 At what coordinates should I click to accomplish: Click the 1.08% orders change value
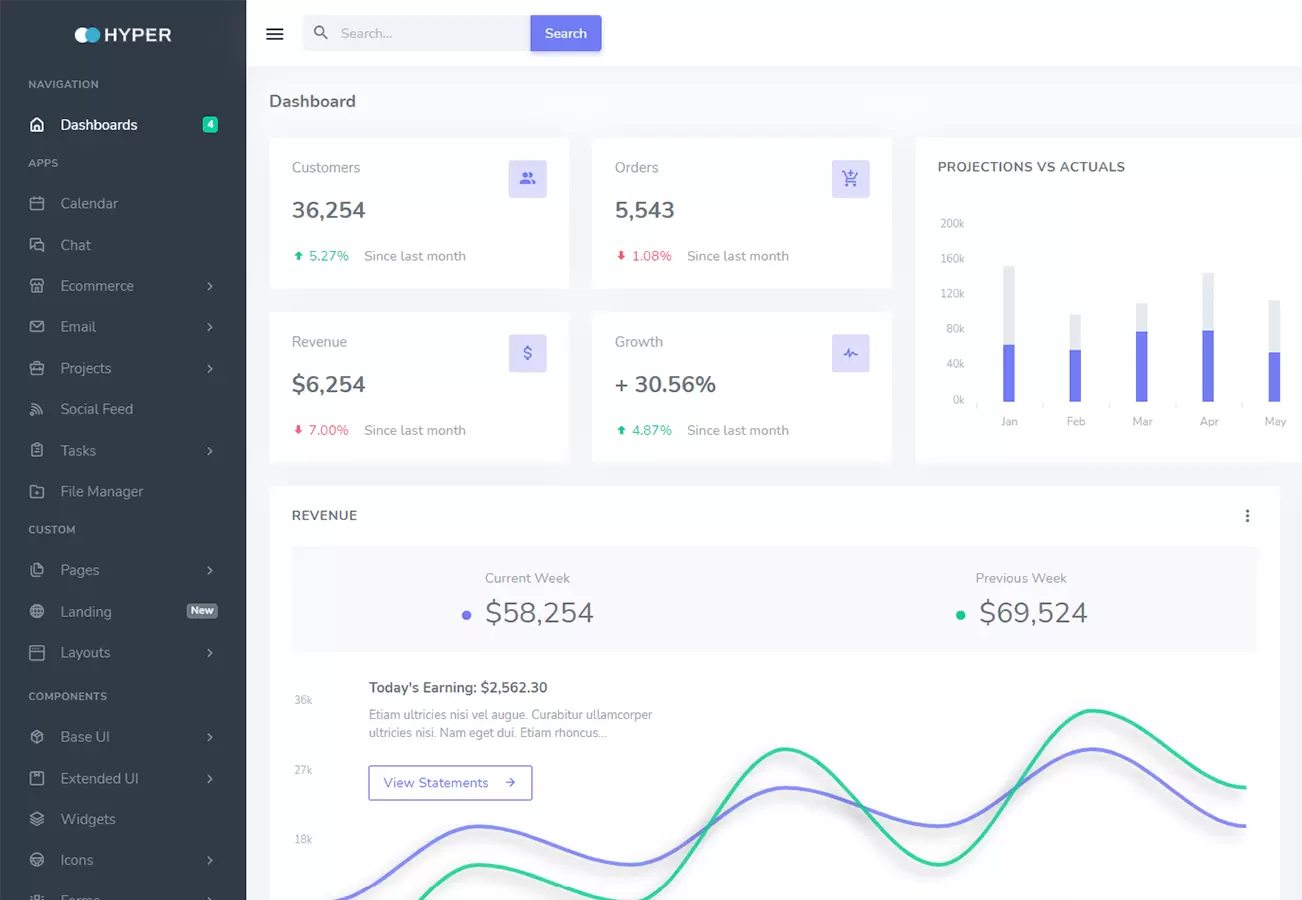(652, 256)
